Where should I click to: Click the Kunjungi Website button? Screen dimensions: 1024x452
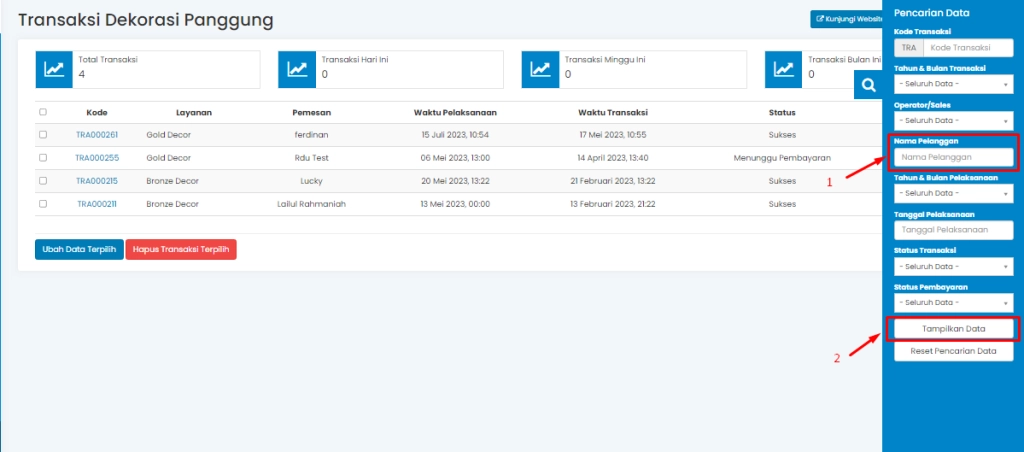click(848, 19)
